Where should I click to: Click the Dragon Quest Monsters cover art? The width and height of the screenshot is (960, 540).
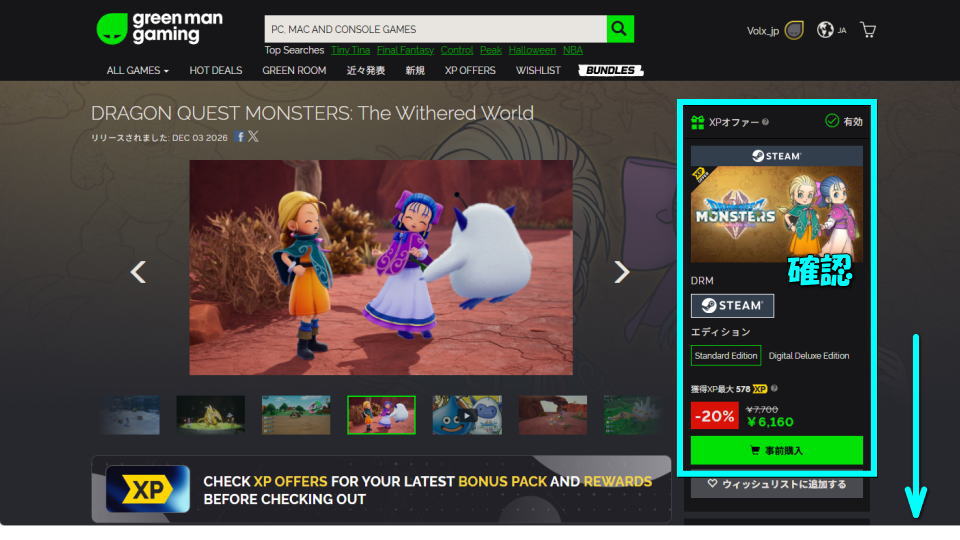[776, 214]
